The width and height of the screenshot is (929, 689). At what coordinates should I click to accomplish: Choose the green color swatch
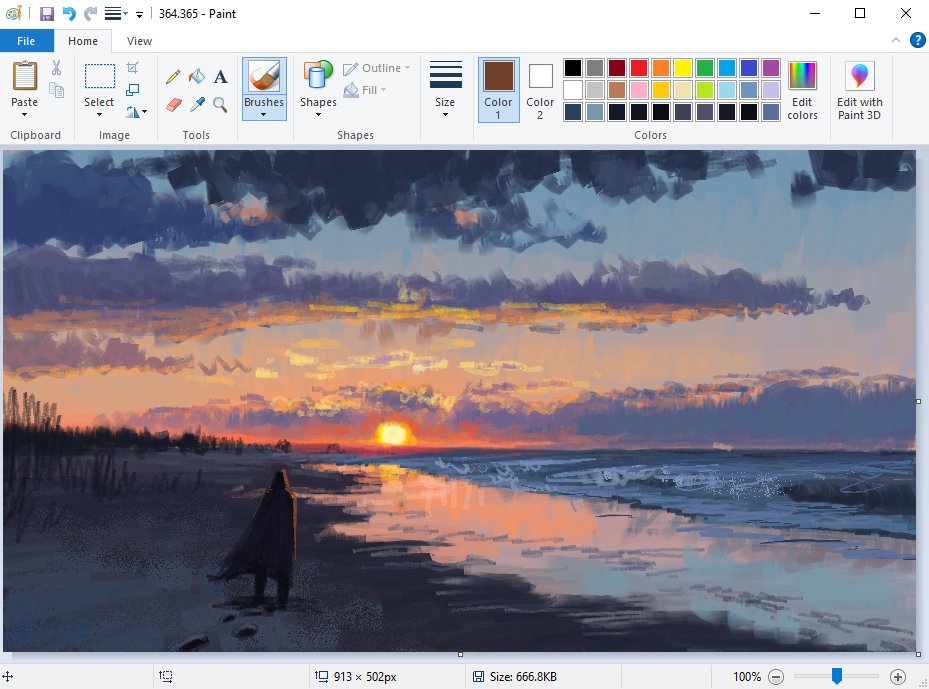[704, 68]
